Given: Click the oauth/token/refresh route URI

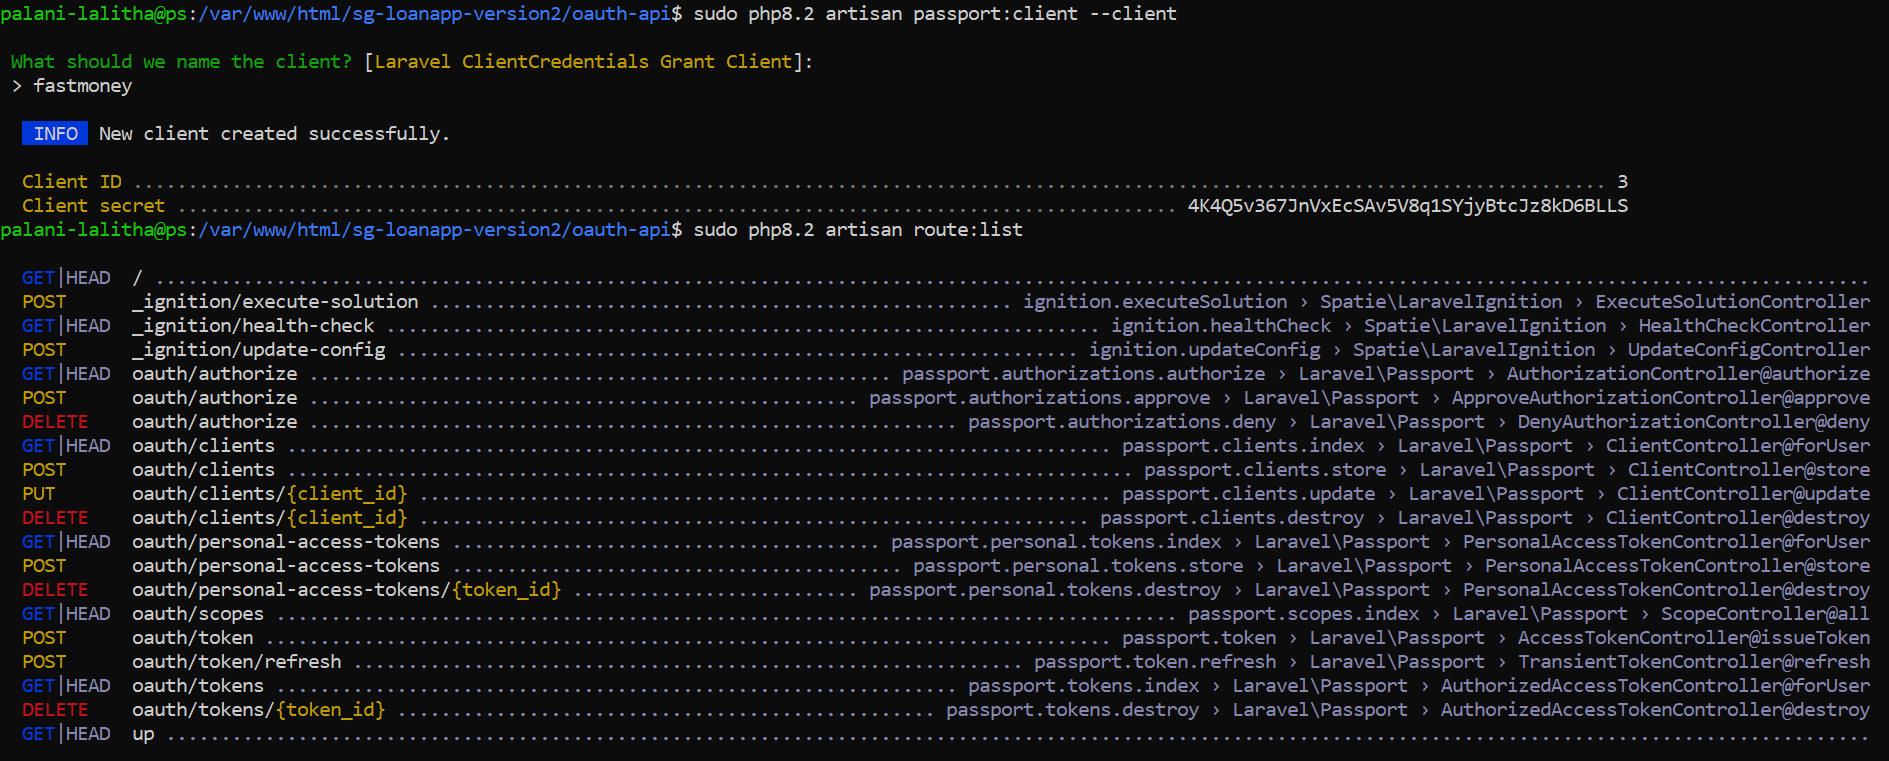Looking at the screenshot, I should click(237, 662).
